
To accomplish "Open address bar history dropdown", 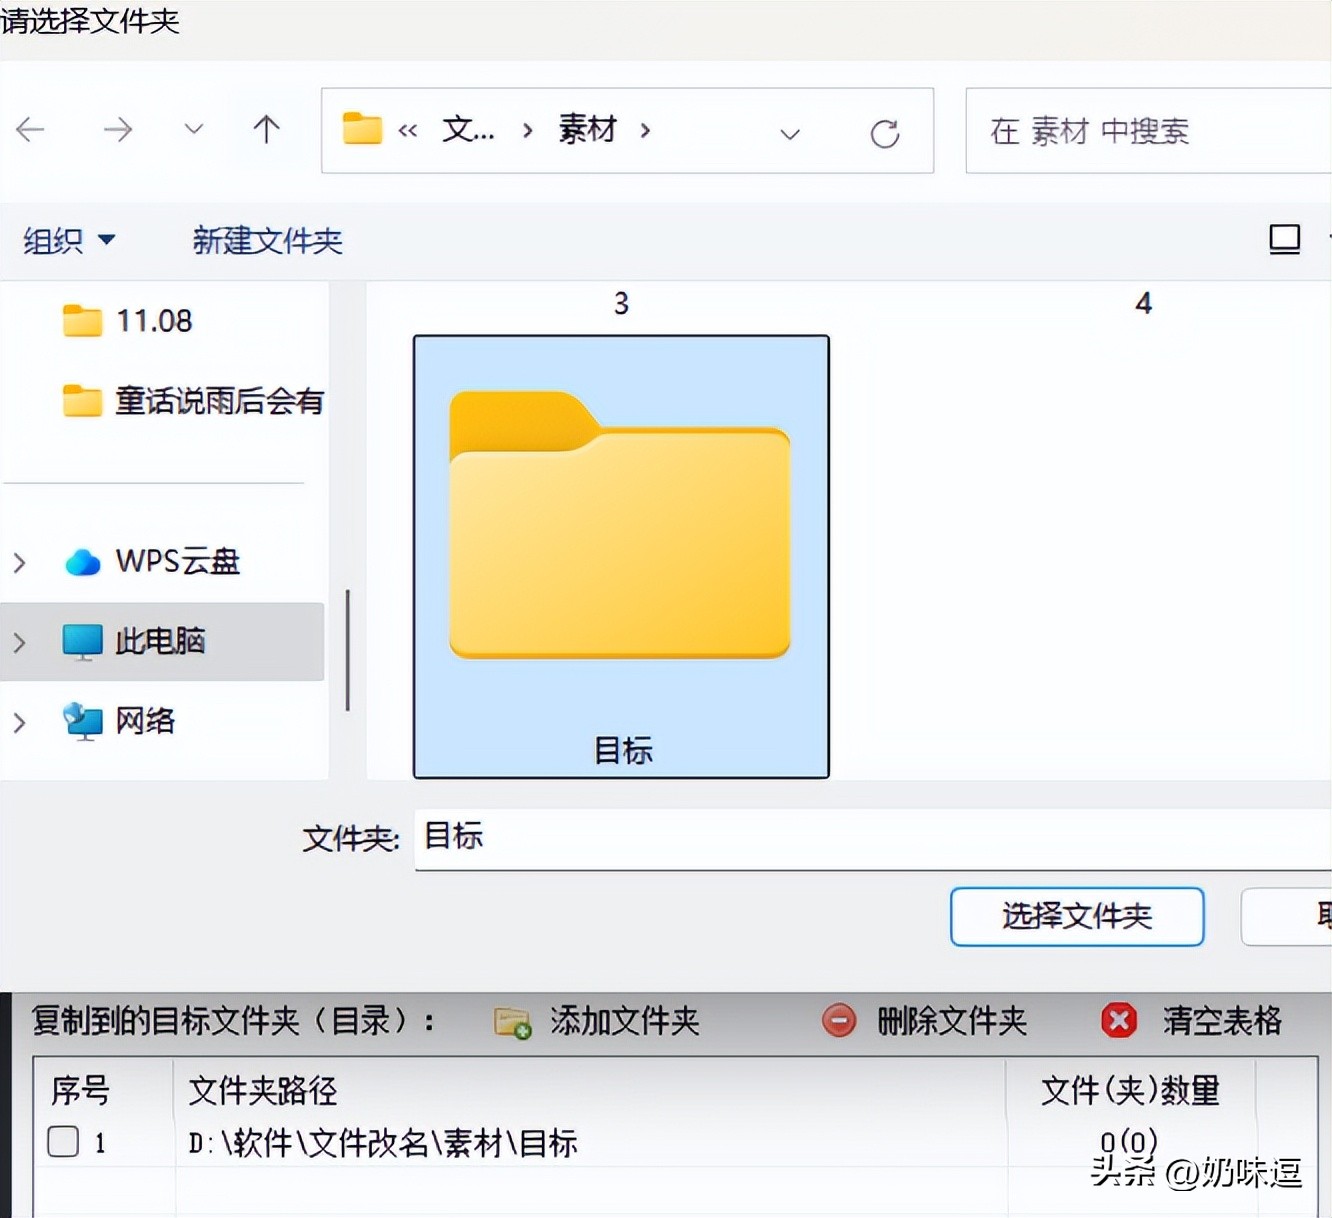I will [790, 133].
